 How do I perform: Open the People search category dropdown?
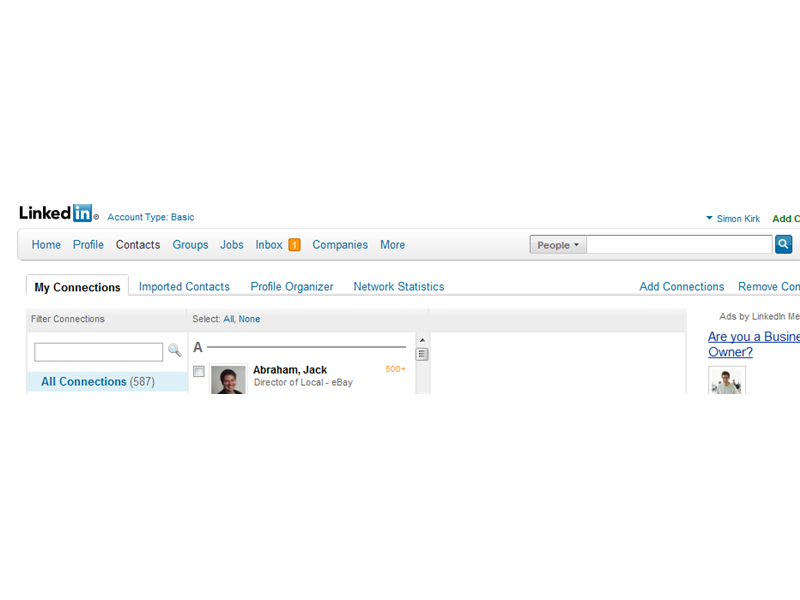click(x=557, y=244)
